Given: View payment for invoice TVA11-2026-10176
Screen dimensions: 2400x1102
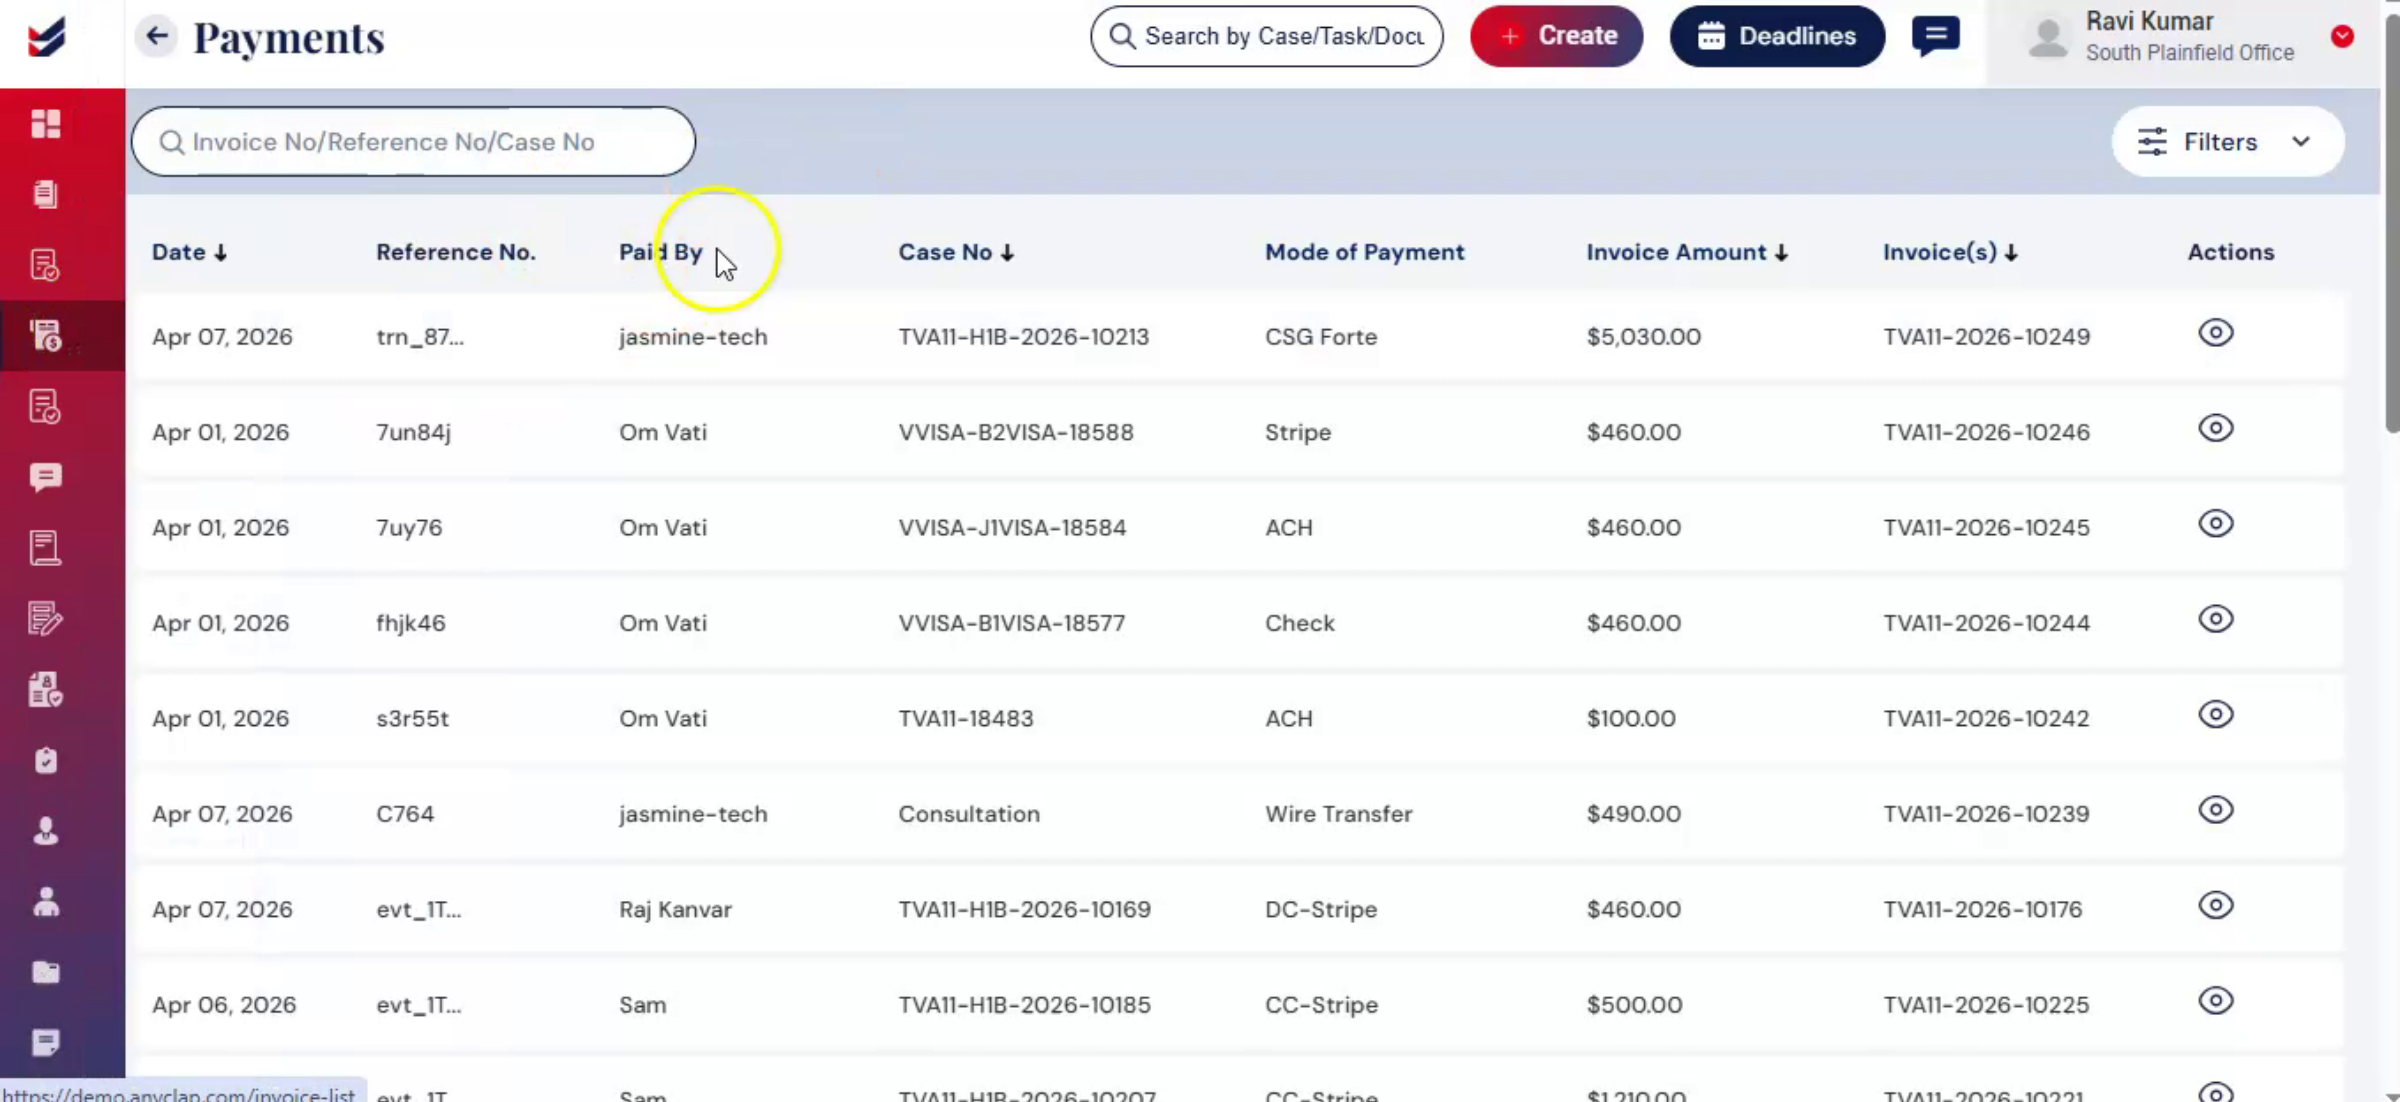Looking at the screenshot, I should pos(2216,906).
